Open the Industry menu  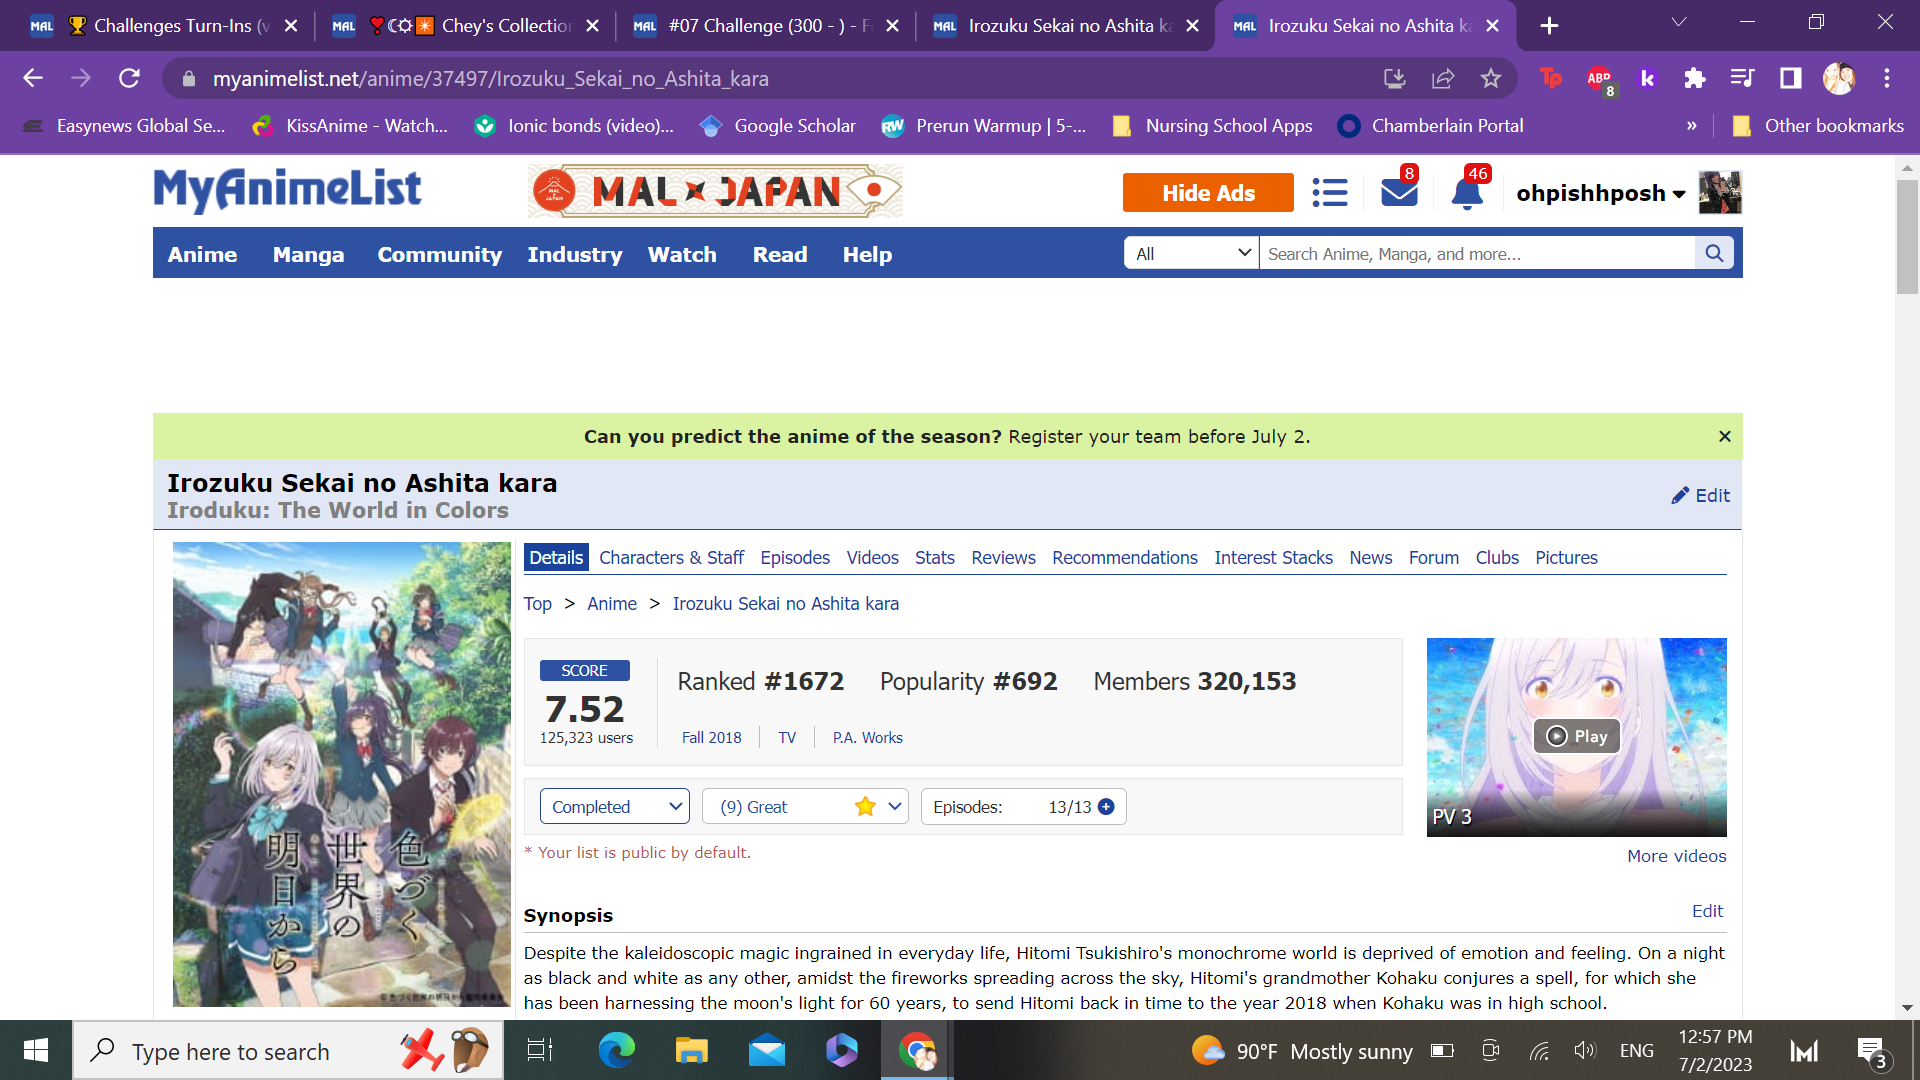pyautogui.click(x=575, y=254)
